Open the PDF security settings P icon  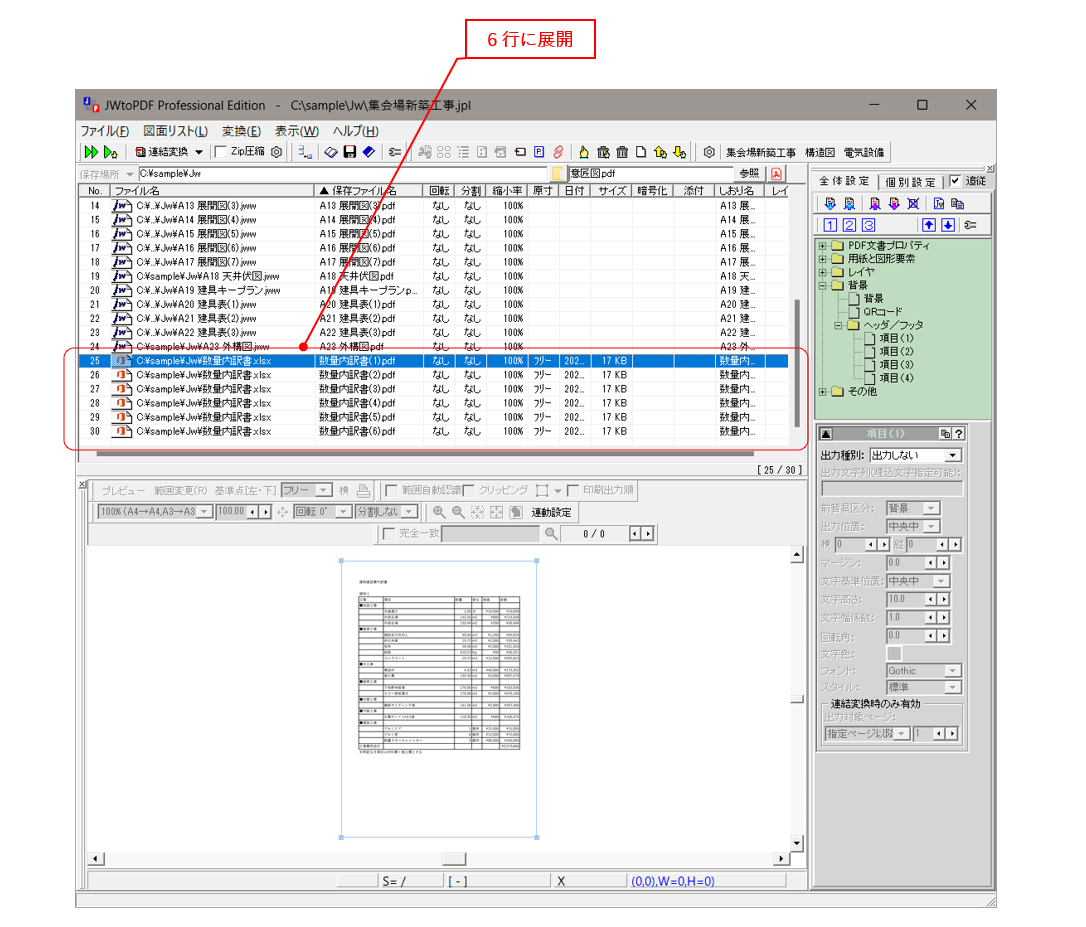click(x=538, y=152)
